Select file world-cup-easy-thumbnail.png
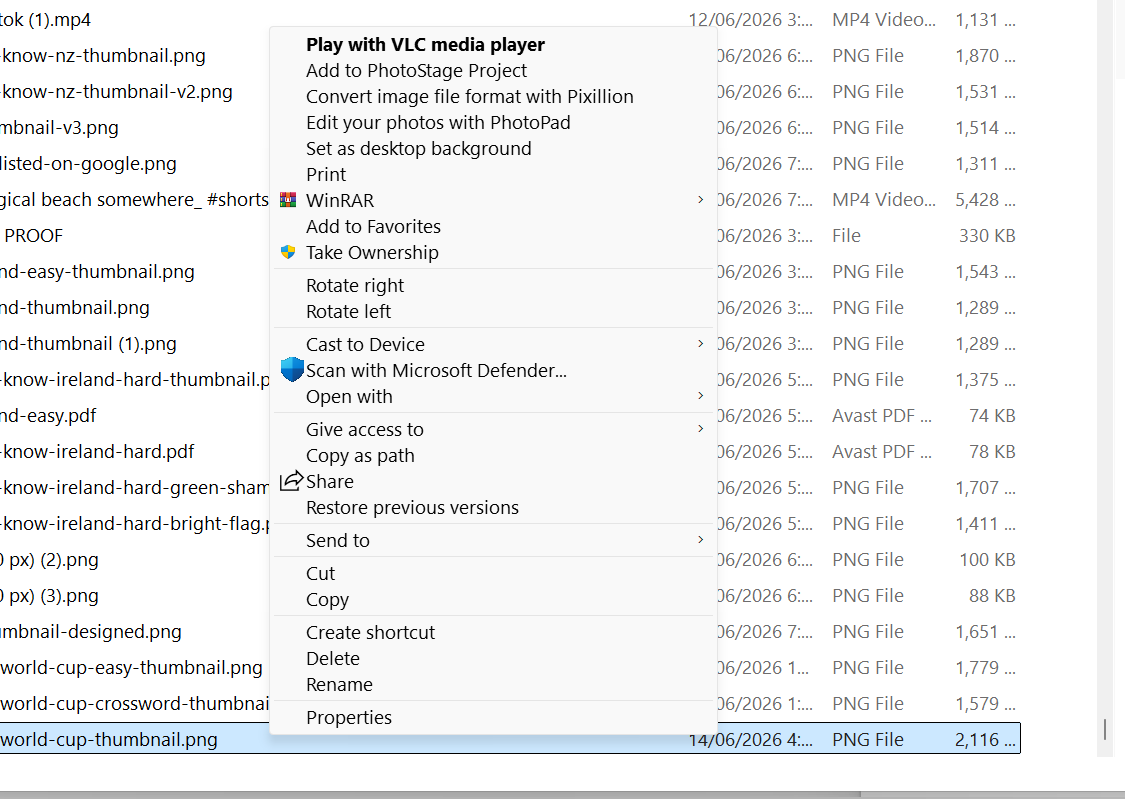Image resolution: width=1125 pixels, height=799 pixels. (131, 668)
